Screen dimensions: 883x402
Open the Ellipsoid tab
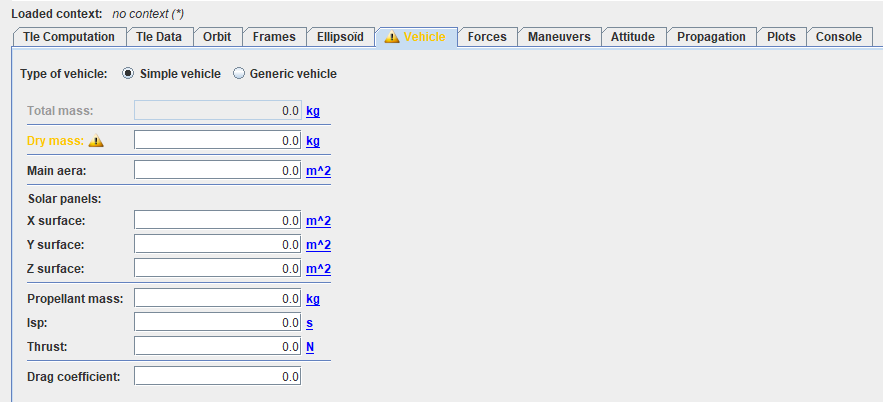pyautogui.click(x=339, y=37)
